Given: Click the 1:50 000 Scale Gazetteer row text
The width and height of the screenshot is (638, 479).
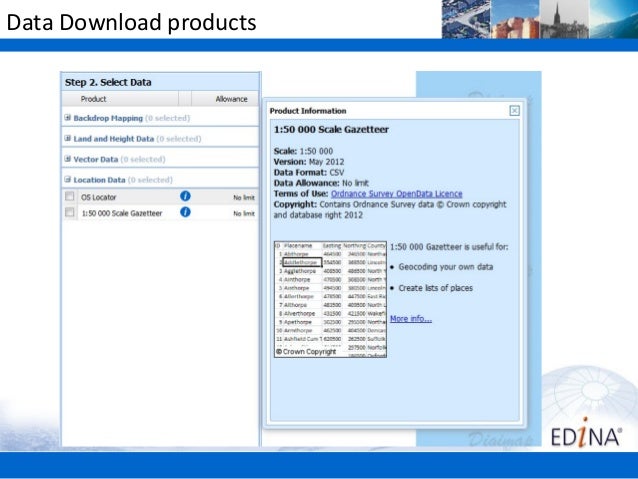Looking at the screenshot, I should pyautogui.click(x=122, y=213).
